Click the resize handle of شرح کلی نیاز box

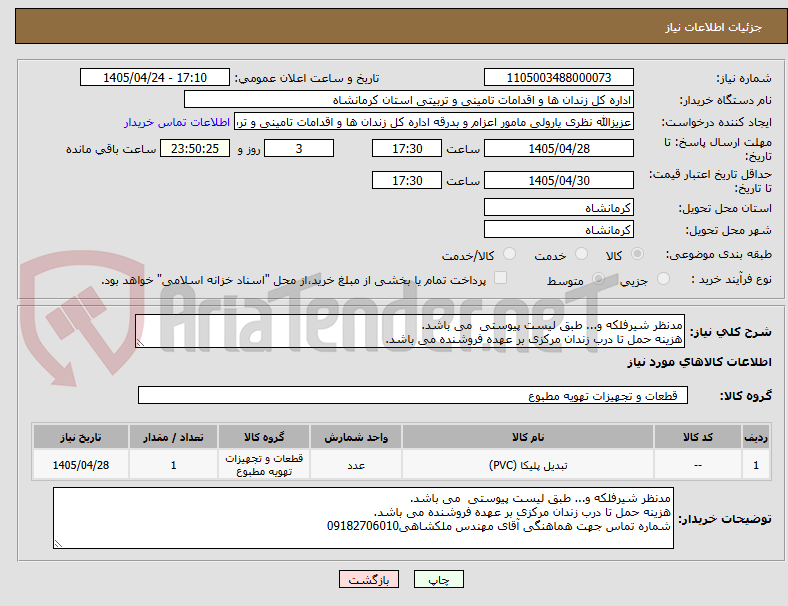pos(140,343)
